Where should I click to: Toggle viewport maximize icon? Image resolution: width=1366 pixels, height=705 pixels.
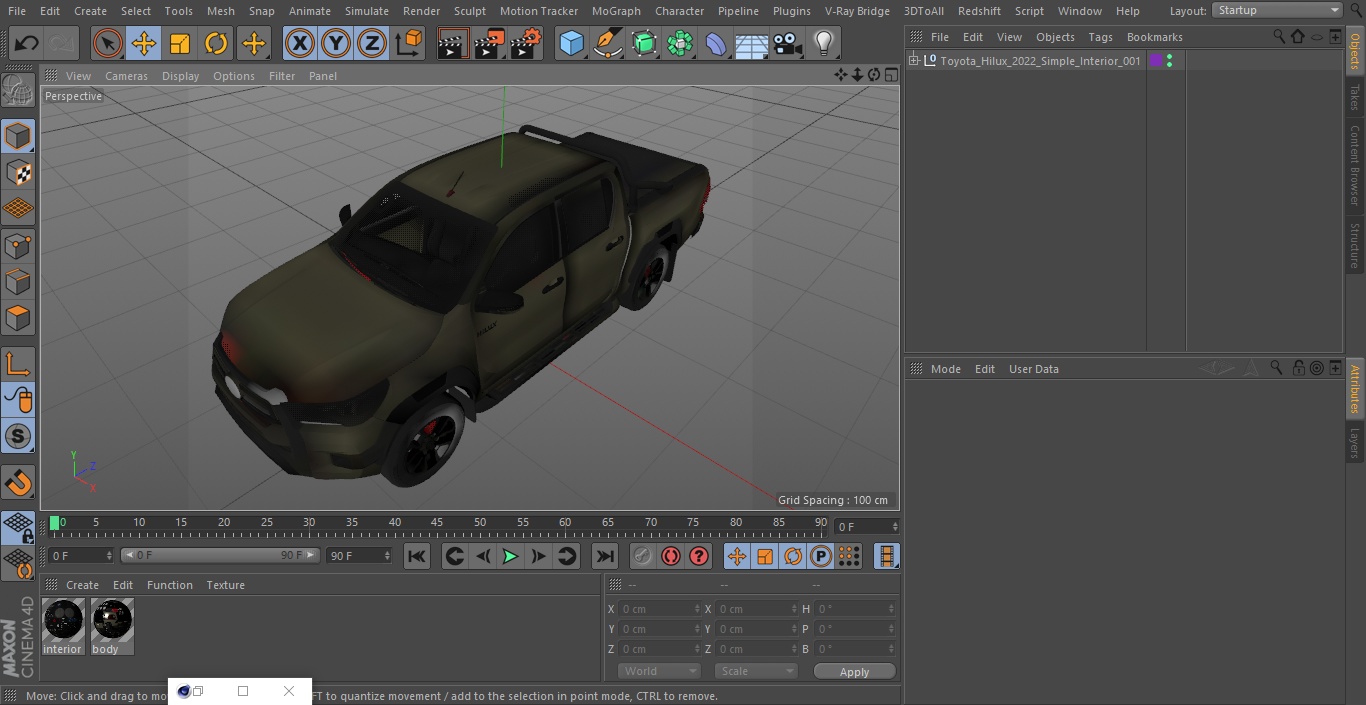890,75
